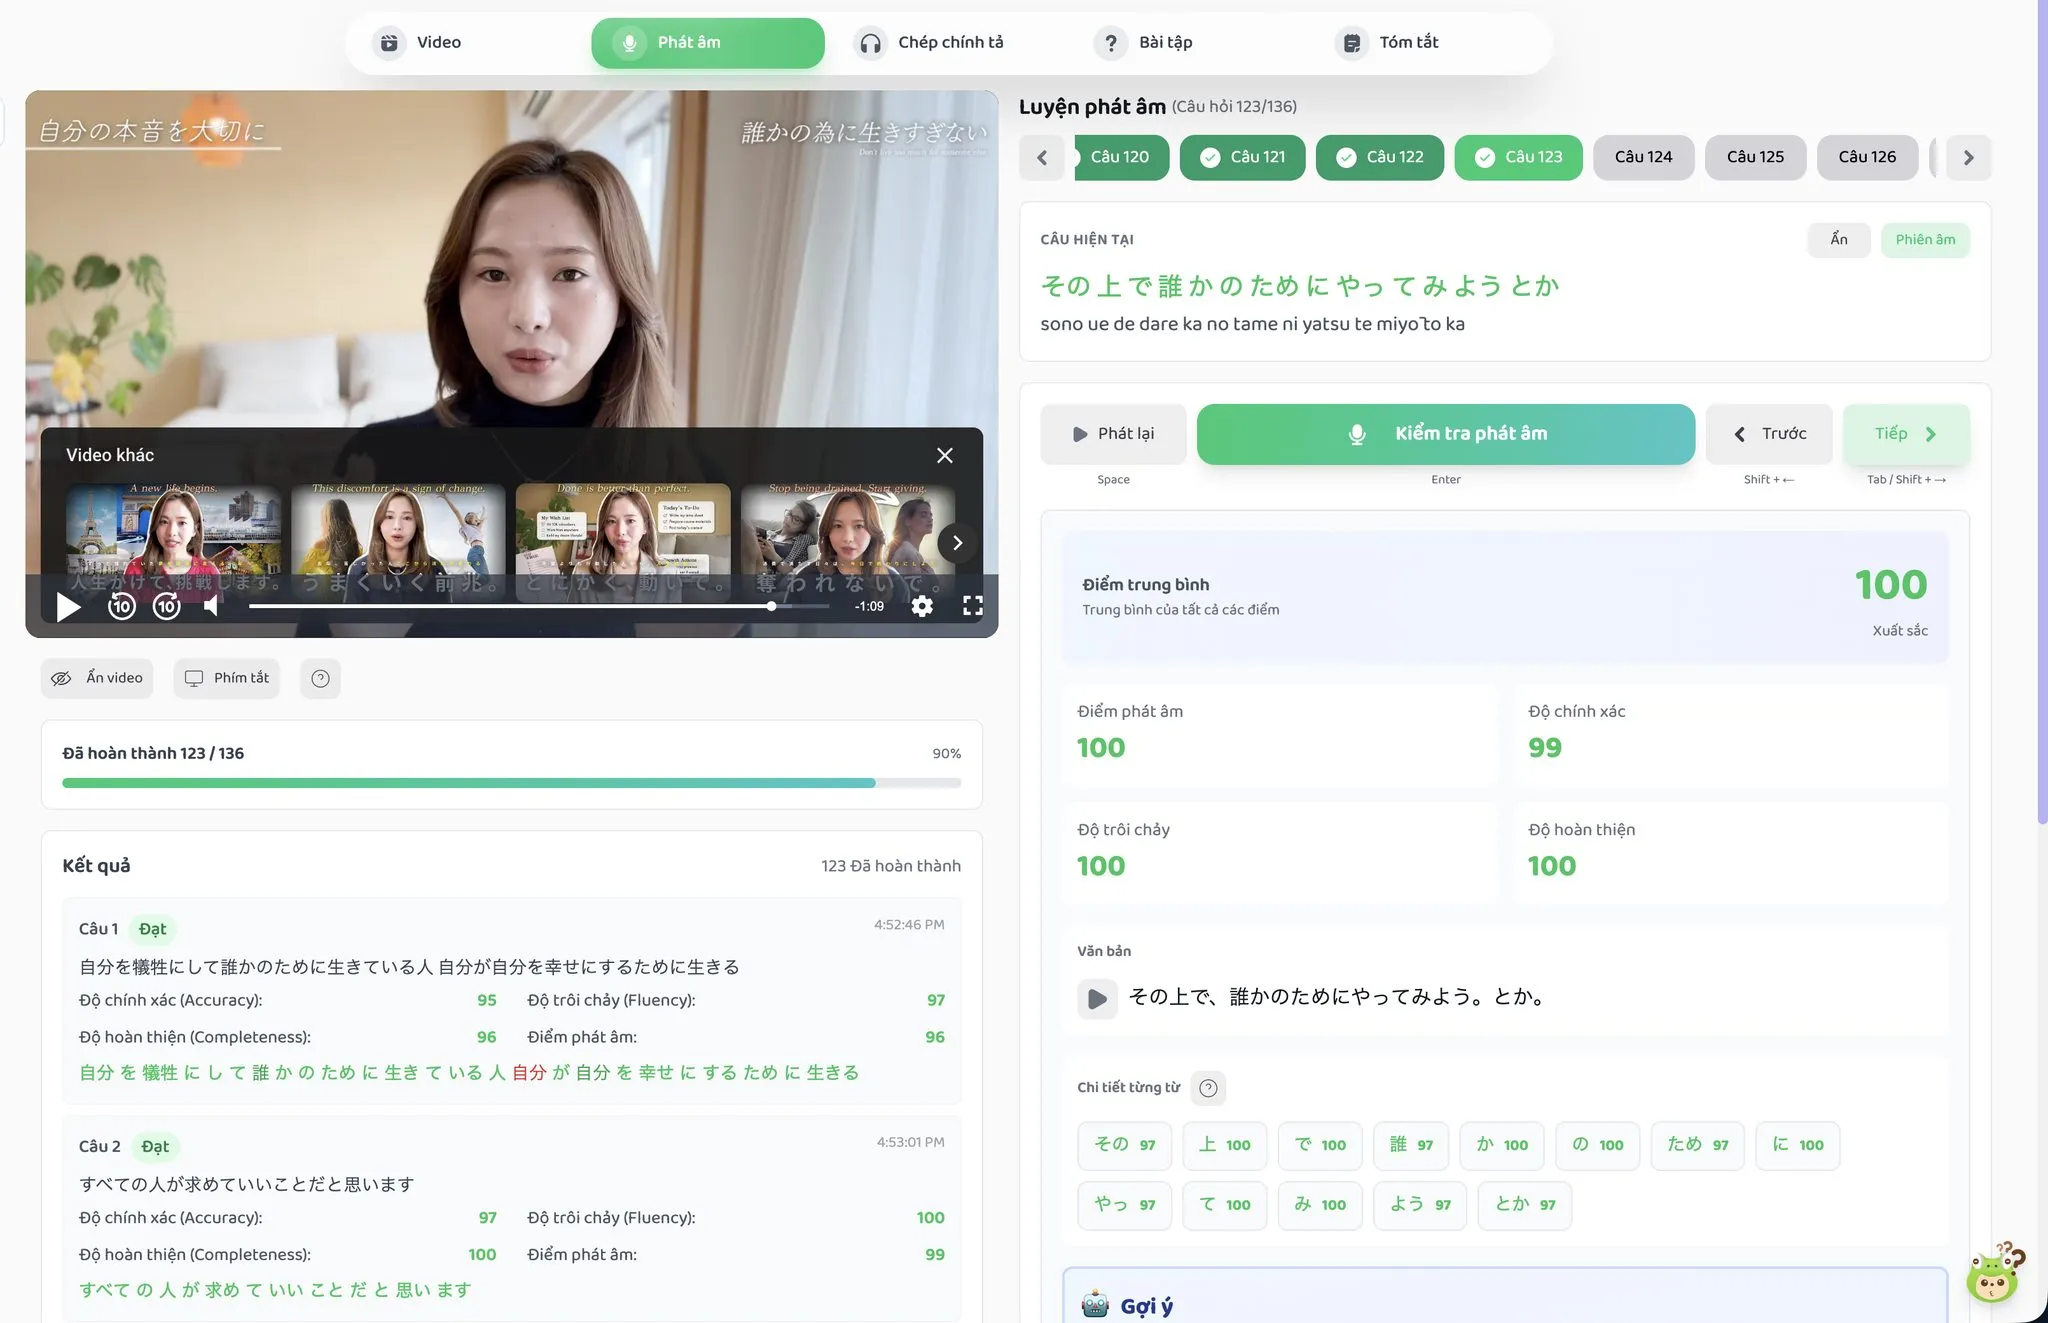Click help icon next to Phím tắt
The image size is (2048, 1323).
(320, 679)
